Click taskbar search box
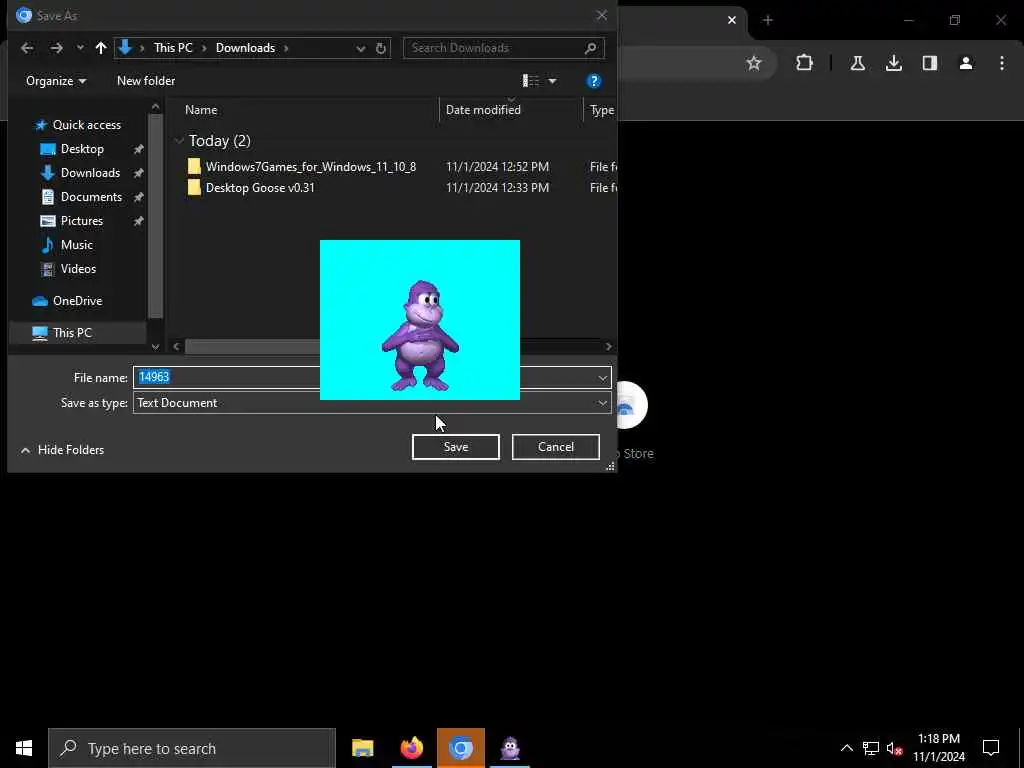The image size is (1024, 768). tap(192, 748)
